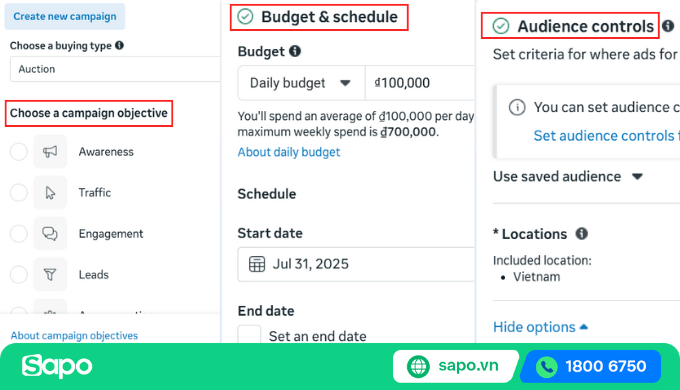The height and width of the screenshot is (390, 680).
Task: Click green checkmark beside Audience controls
Action: point(501,26)
